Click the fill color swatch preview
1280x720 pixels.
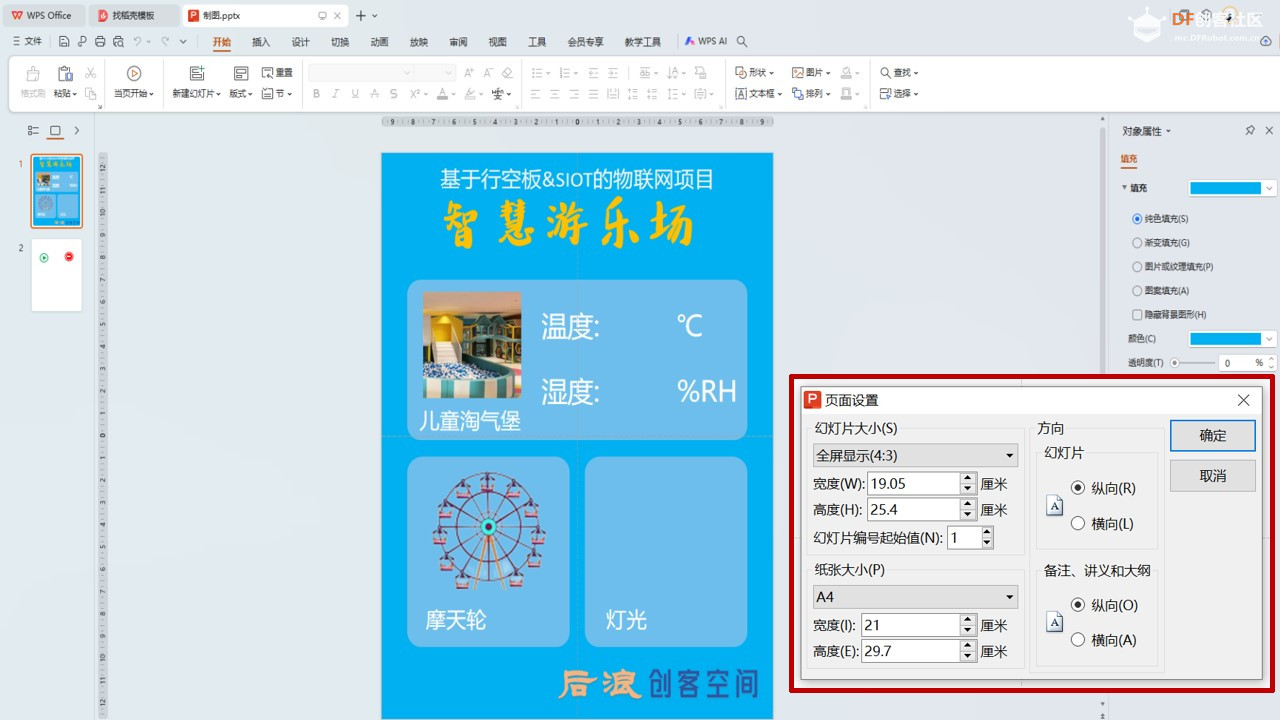pyautogui.click(x=1225, y=188)
